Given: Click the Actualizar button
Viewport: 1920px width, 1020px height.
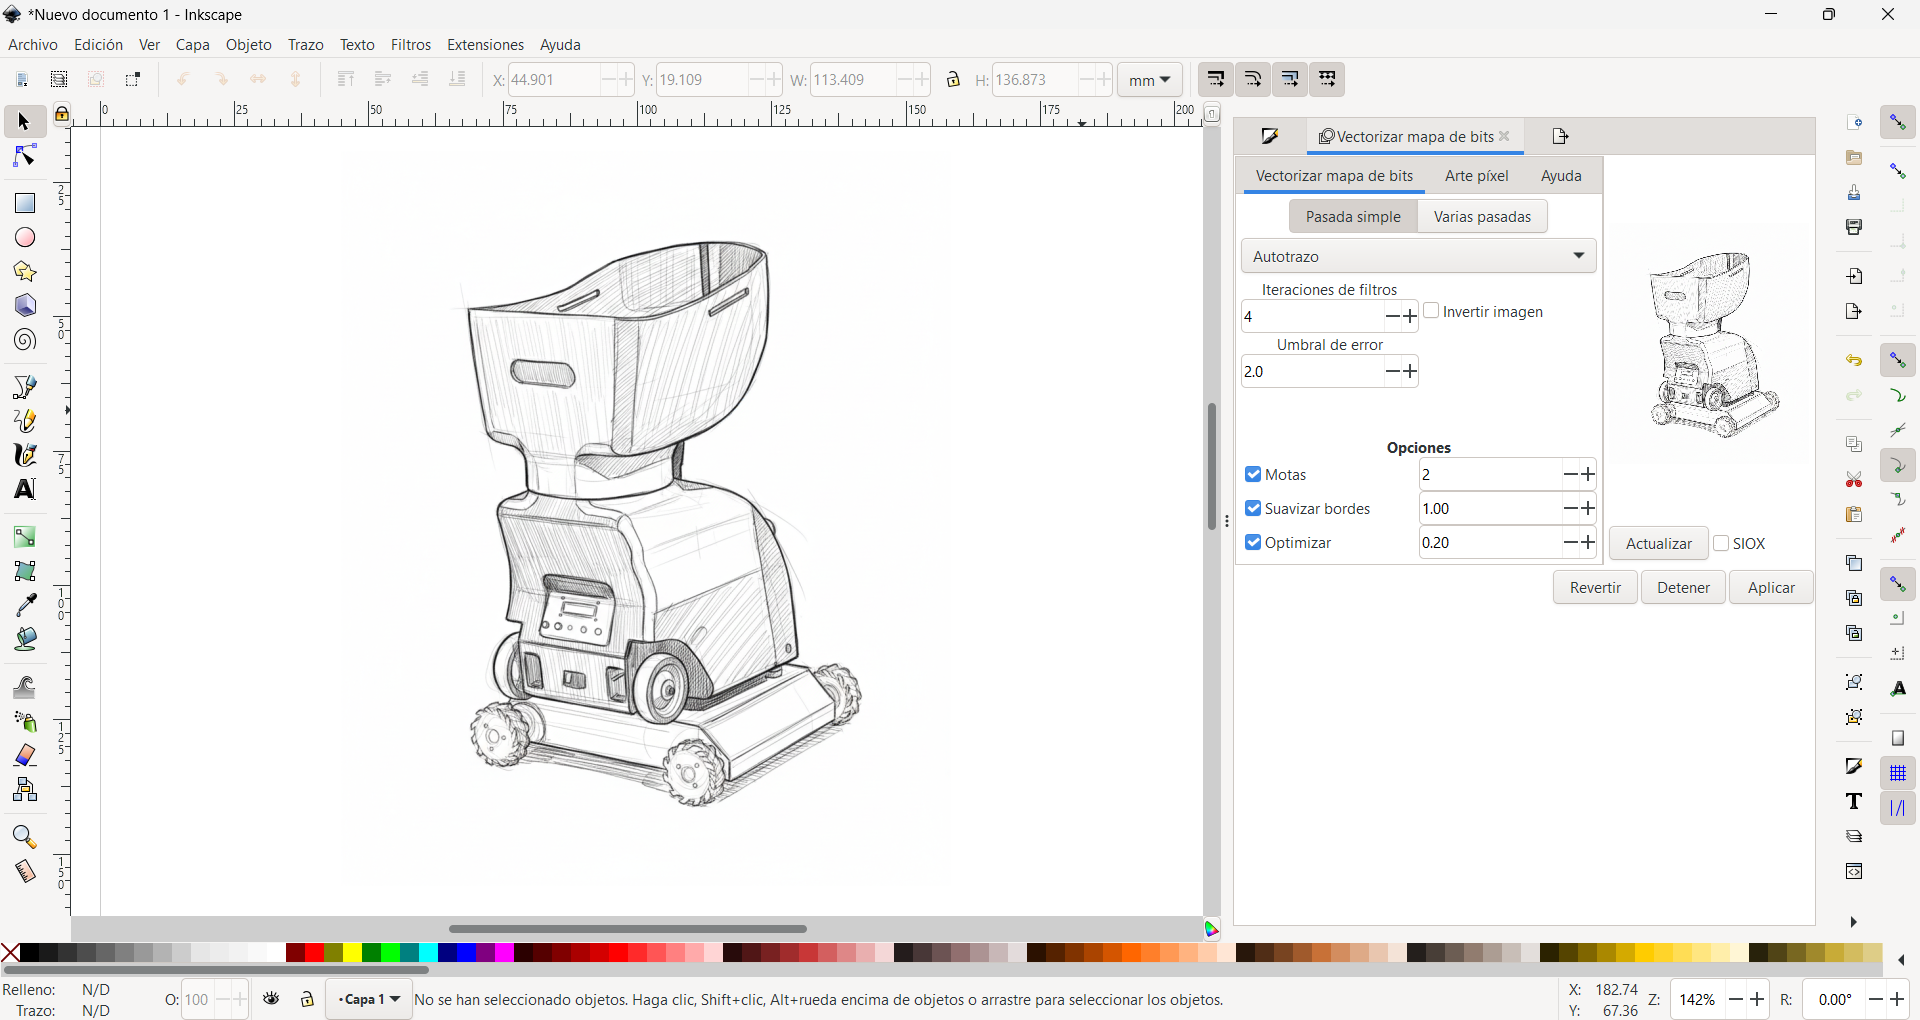Looking at the screenshot, I should click(x=1658, y=543).
